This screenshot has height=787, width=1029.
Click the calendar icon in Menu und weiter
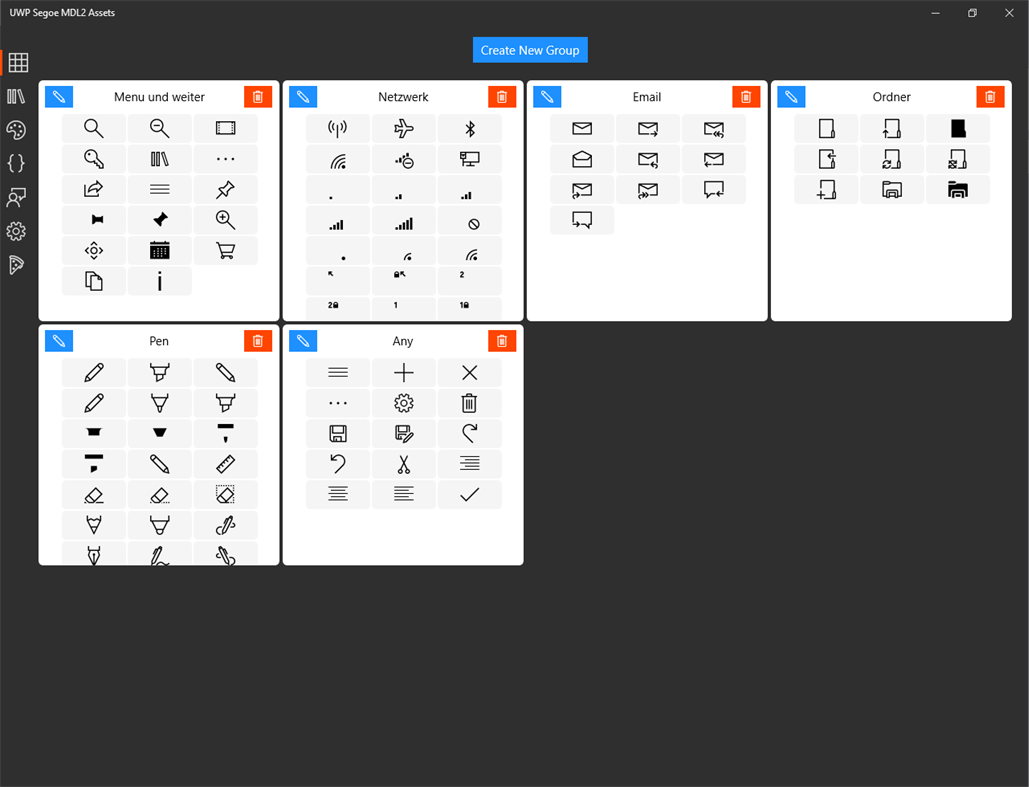[x=159, y=250]
